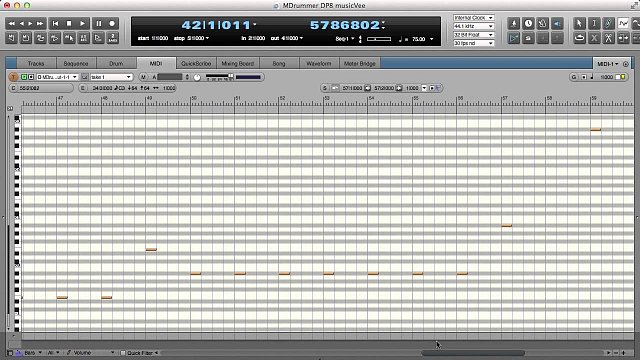The width and height of the screenshot is (640, 360).
Task: Switch to the Tracks tab
Action: 36,63
